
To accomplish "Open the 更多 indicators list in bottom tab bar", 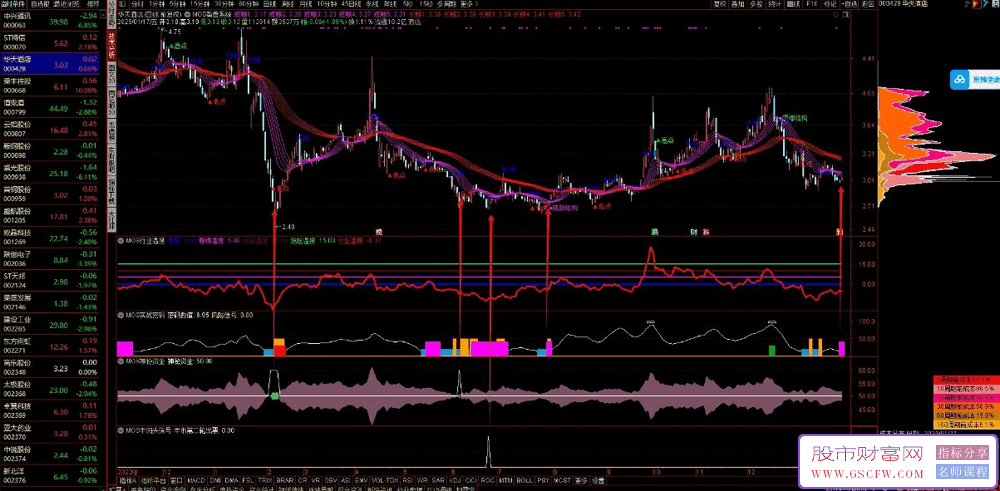I will [581, 480].
